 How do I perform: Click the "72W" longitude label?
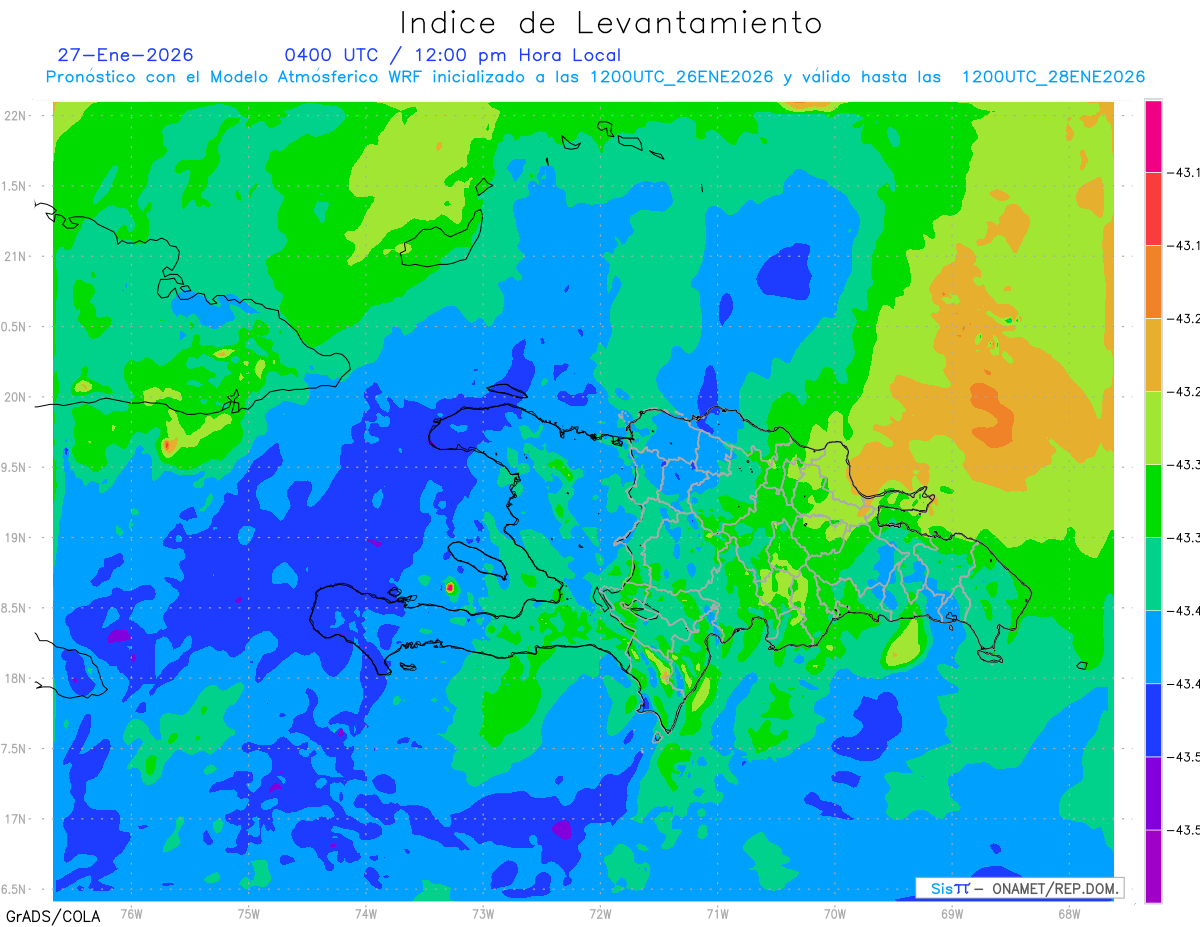pyautogui.click(x=600, y=913)
